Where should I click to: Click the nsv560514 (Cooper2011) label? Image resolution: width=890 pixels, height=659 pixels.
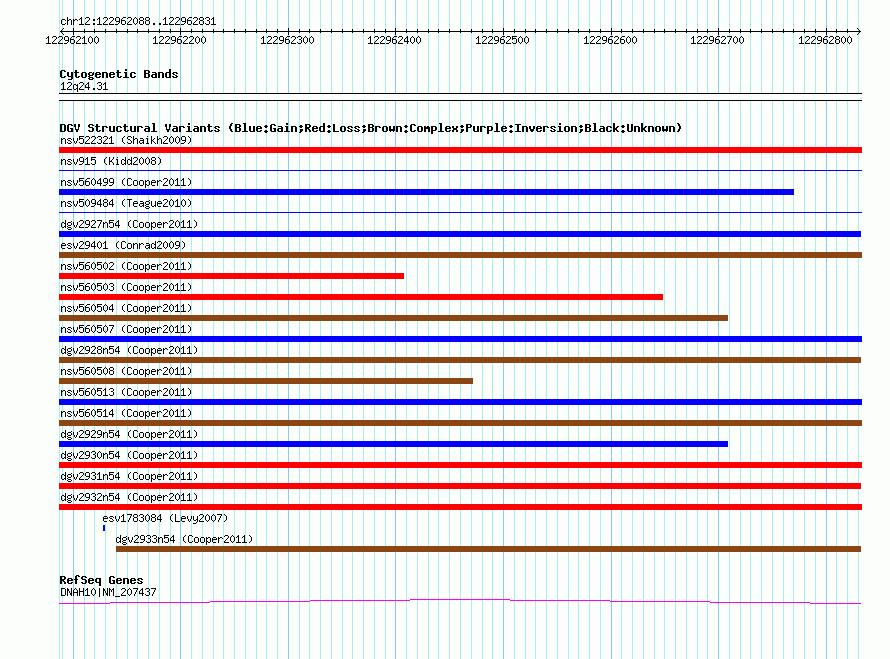click(126, 413)
